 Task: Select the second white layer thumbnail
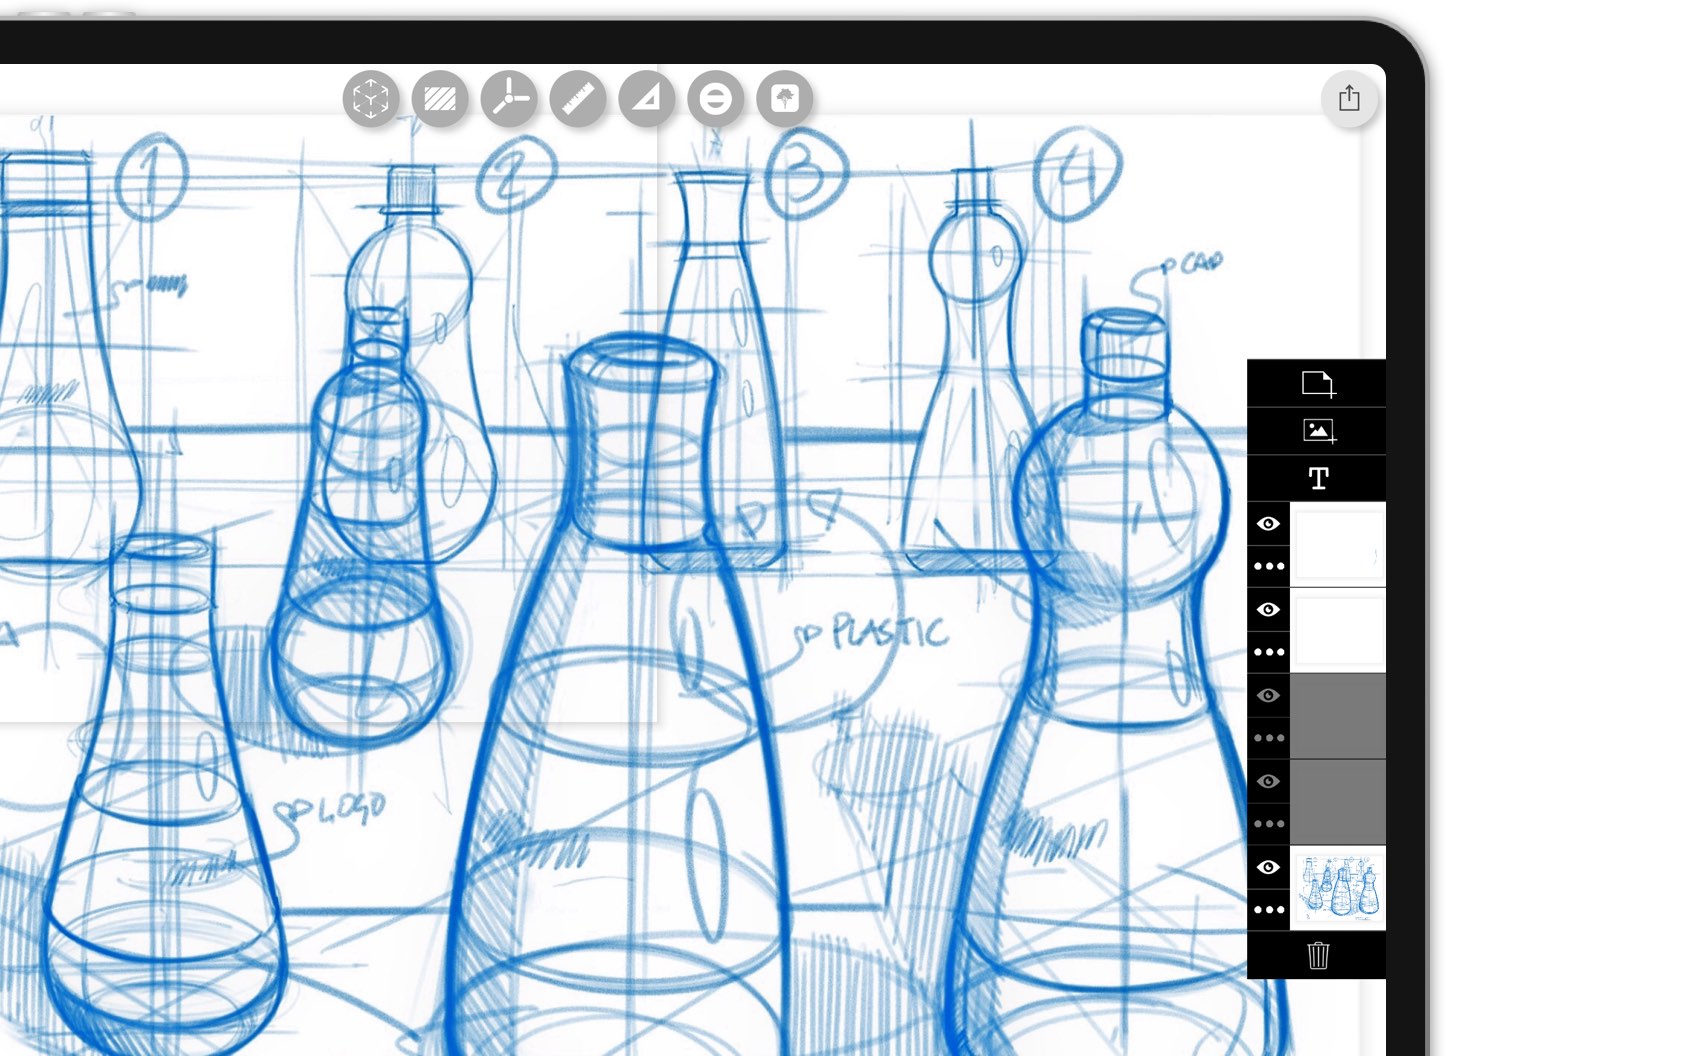tap(1338, 631)
